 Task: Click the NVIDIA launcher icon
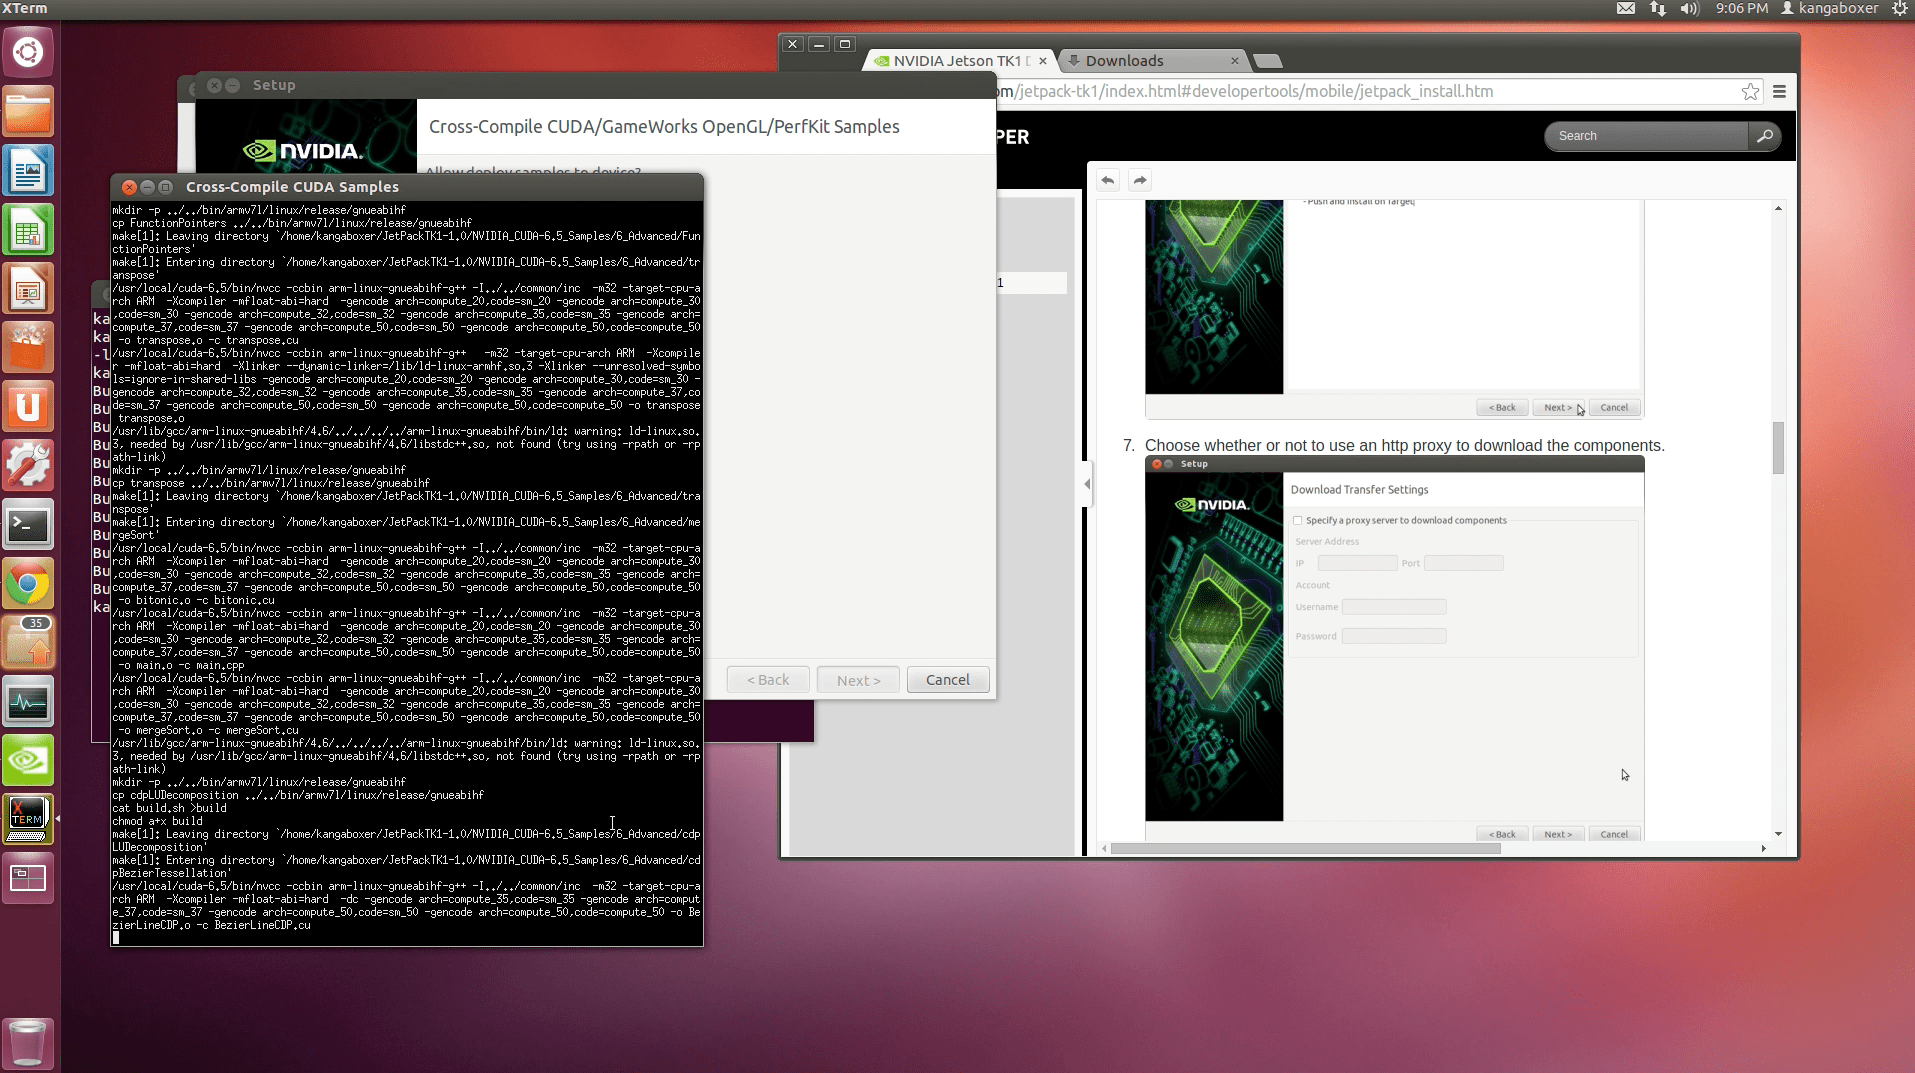(x=28, y=762)
